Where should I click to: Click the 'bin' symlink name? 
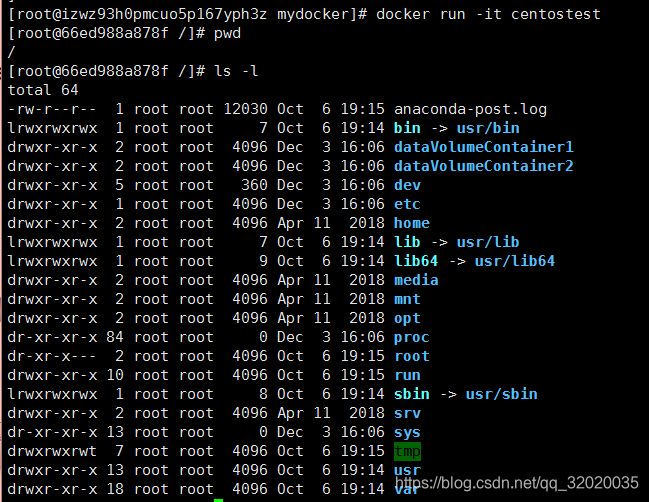pyautogui.click(x=407, y=128)
